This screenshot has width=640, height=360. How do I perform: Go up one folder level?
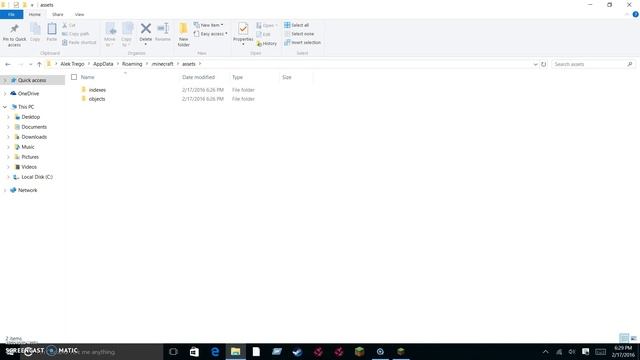click(x=39, y=64)
